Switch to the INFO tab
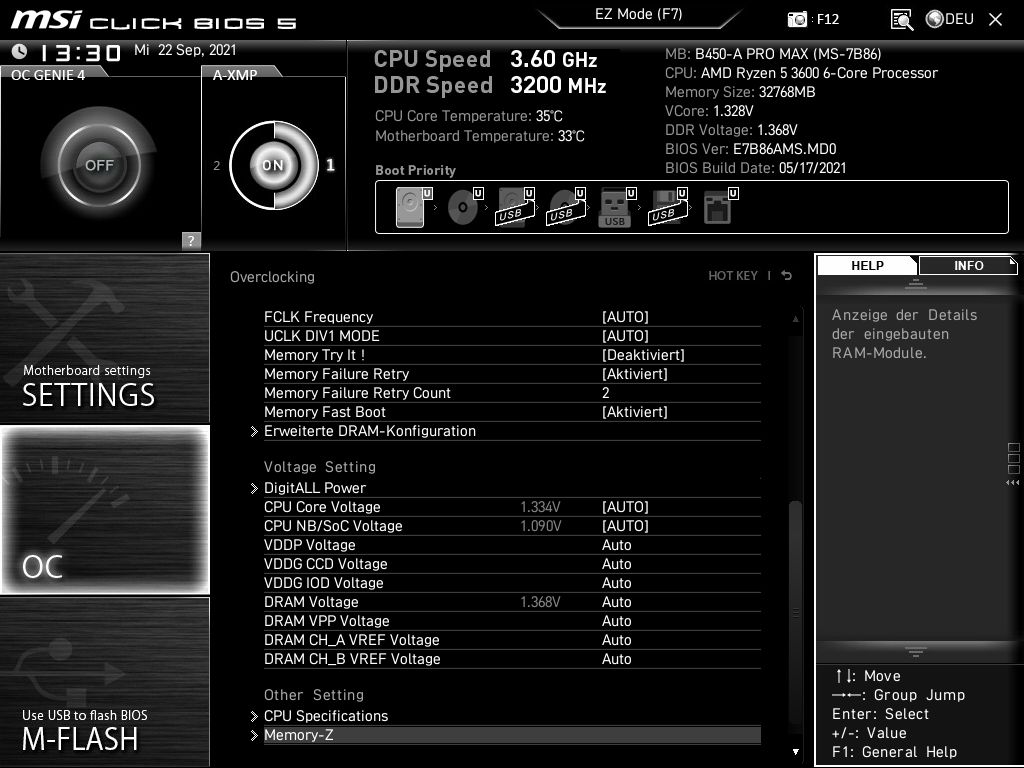 tap(966, 265)
